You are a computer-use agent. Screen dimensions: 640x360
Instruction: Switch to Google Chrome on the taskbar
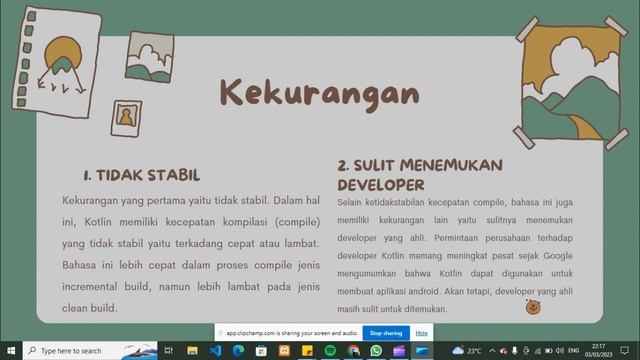(353, 351)
